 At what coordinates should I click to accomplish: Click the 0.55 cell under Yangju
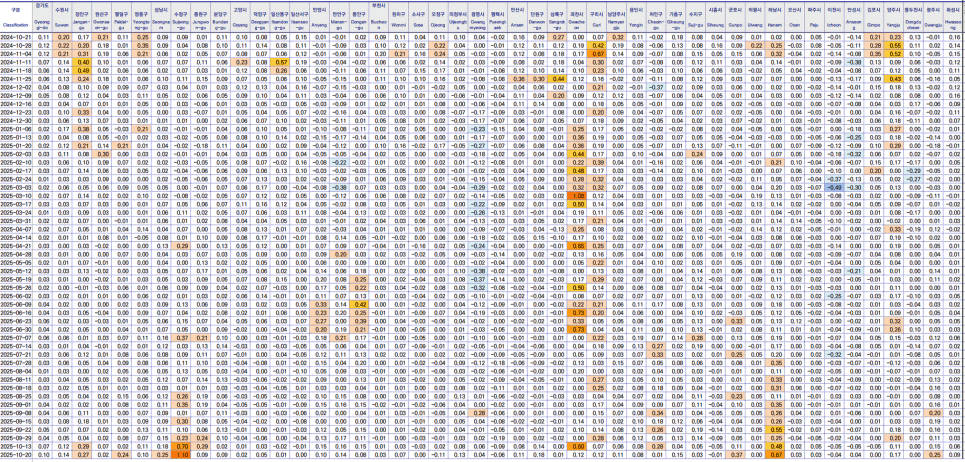[894, 46]
